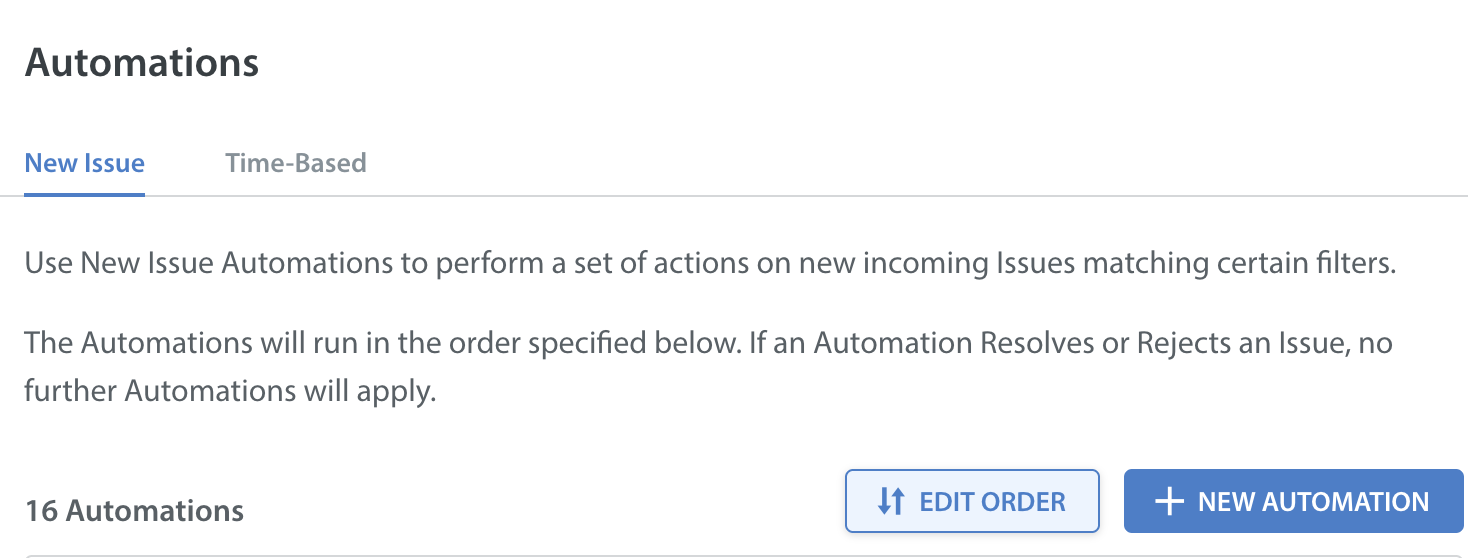
Task: Click the blue underline beneath New Issue
Action: click(85, 194)
